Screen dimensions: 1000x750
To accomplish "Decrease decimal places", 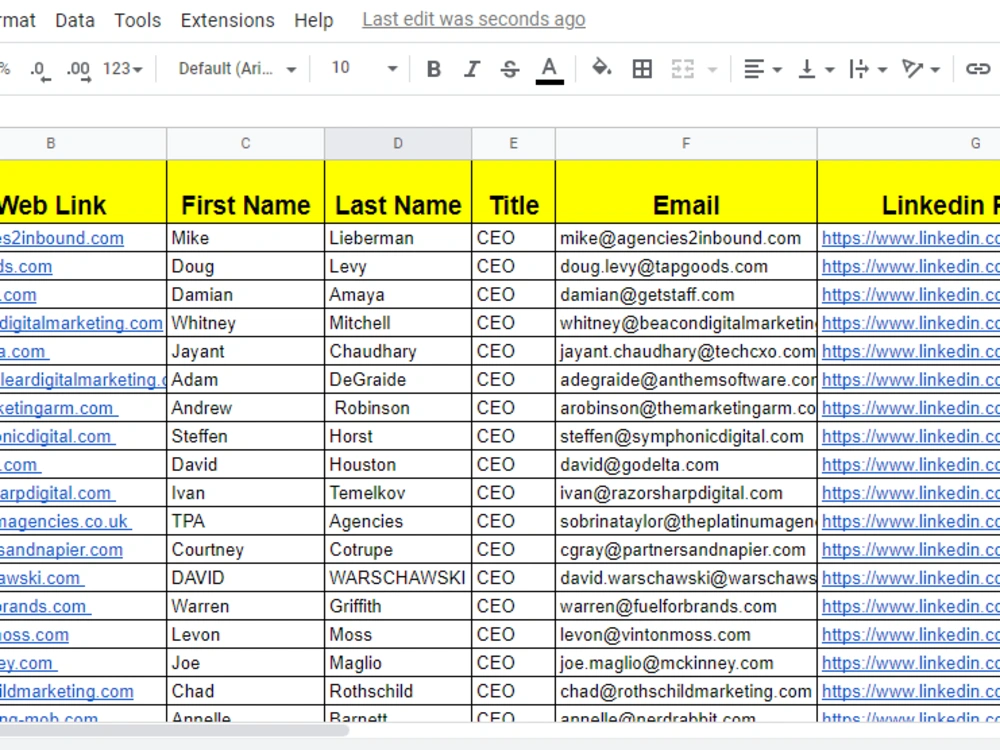I will point(40,70).
